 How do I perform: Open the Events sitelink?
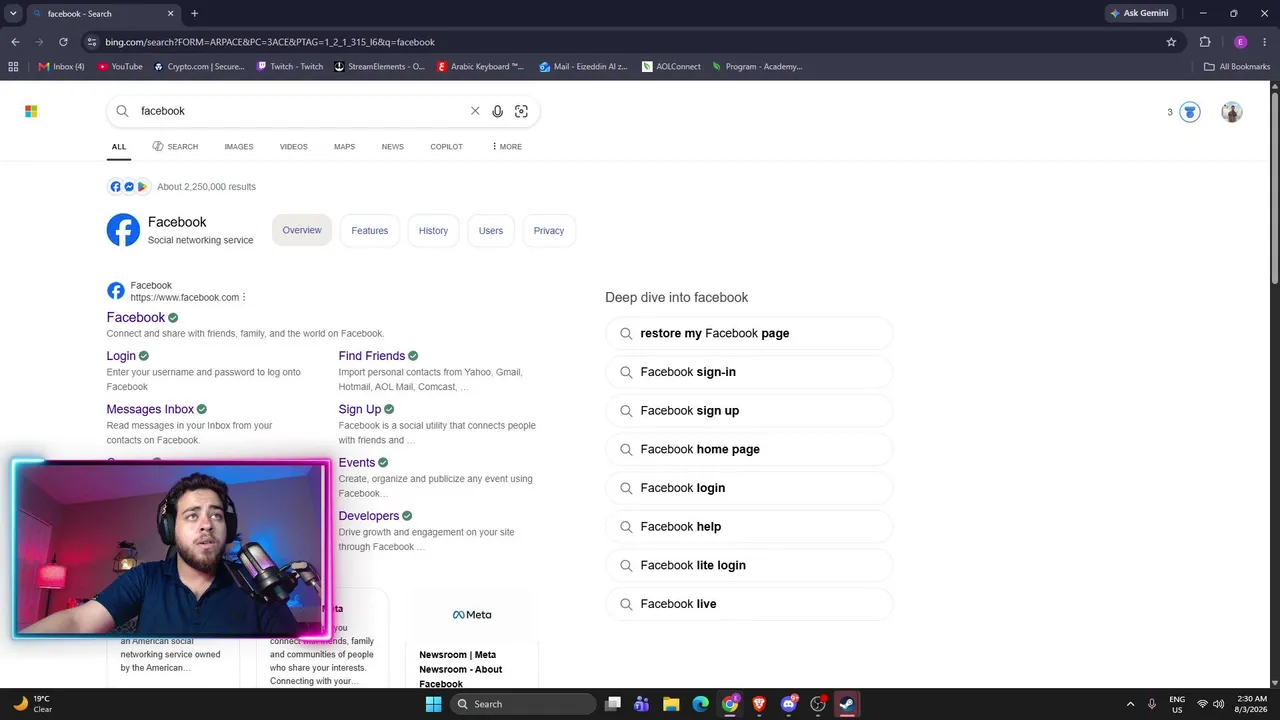357,463
